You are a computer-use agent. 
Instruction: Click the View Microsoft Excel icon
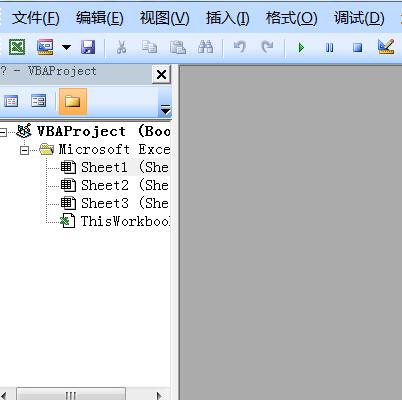17,47
